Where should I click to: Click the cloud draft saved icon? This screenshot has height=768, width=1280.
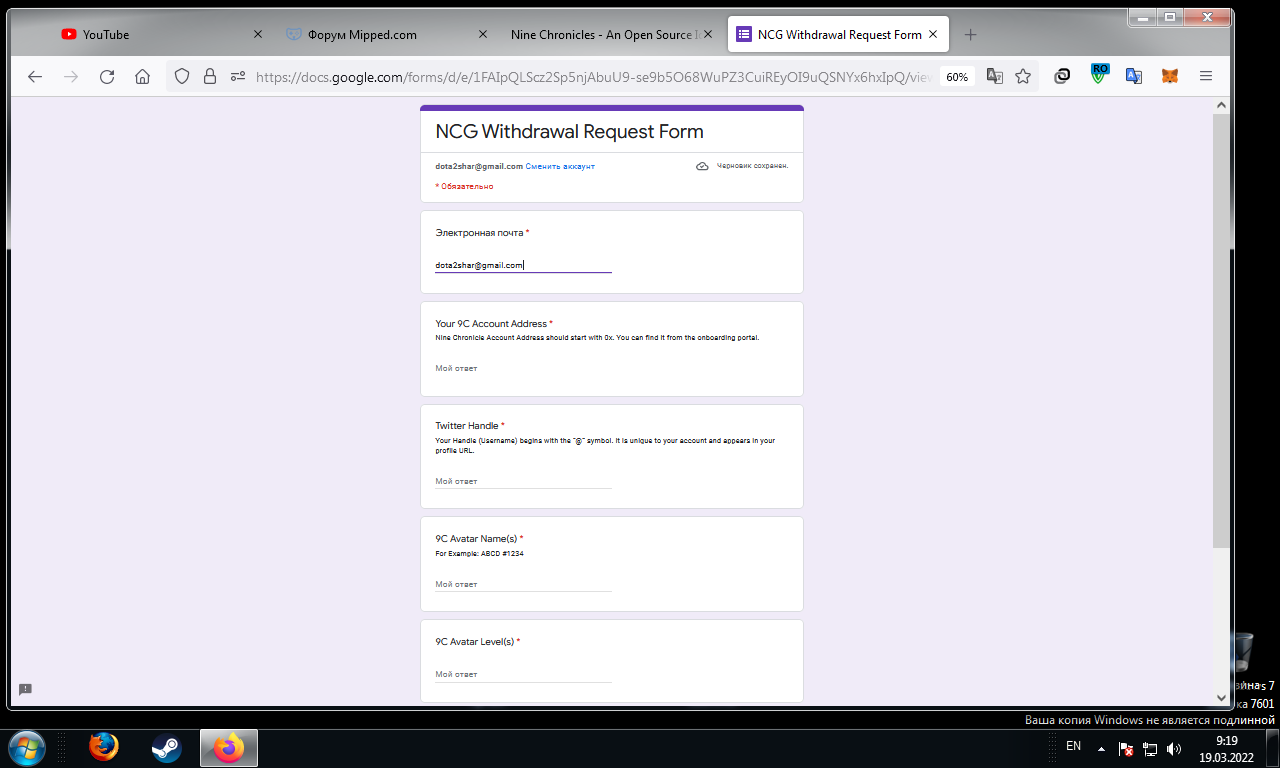click(x=702, y=166)
